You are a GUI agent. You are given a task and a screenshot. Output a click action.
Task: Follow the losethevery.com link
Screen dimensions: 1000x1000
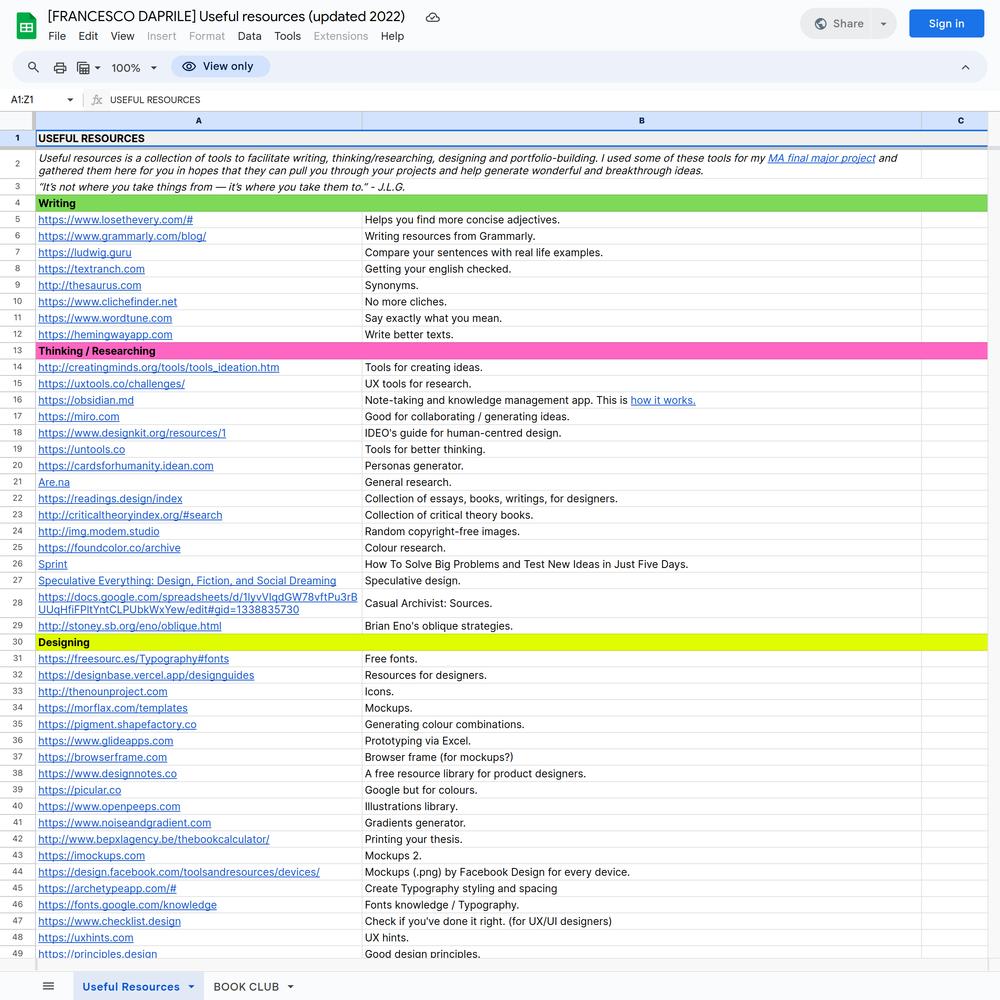click(x=115, y=220)
